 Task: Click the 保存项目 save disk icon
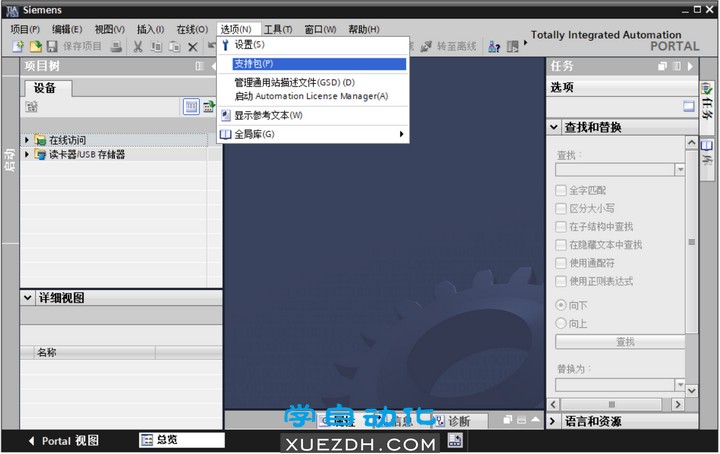52,46
